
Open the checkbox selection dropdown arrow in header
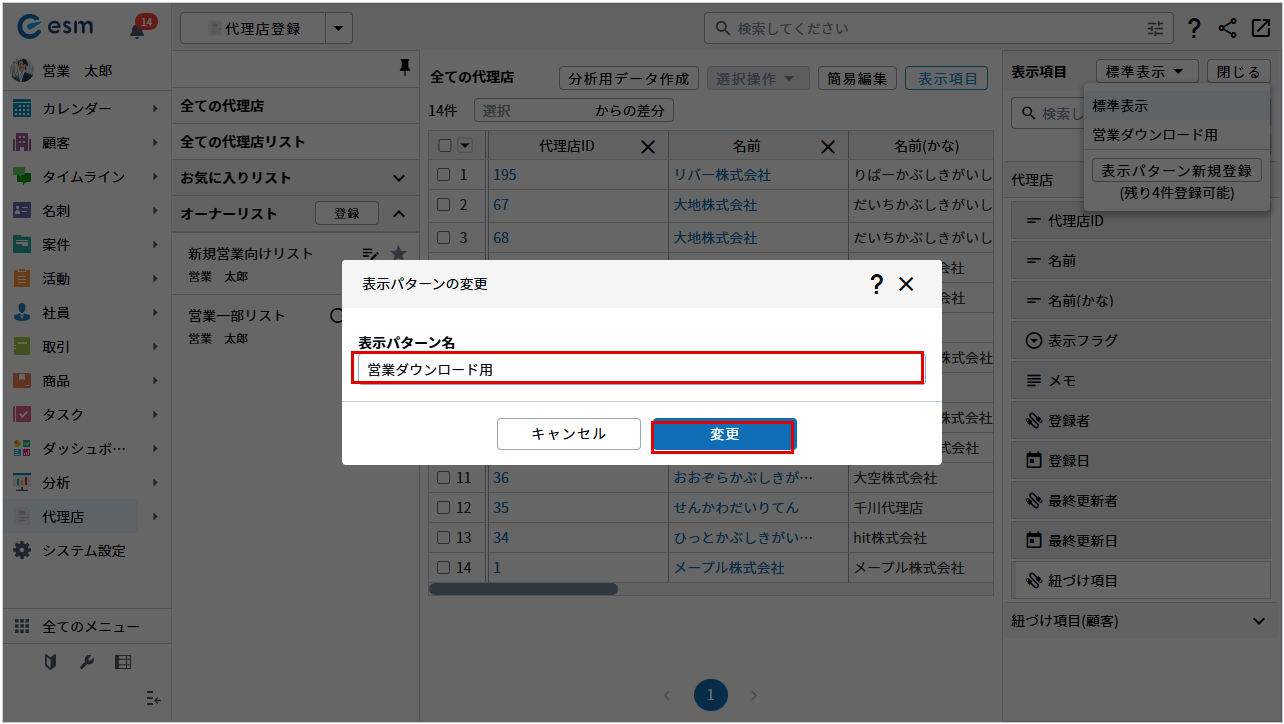click(x=465, y=146)
